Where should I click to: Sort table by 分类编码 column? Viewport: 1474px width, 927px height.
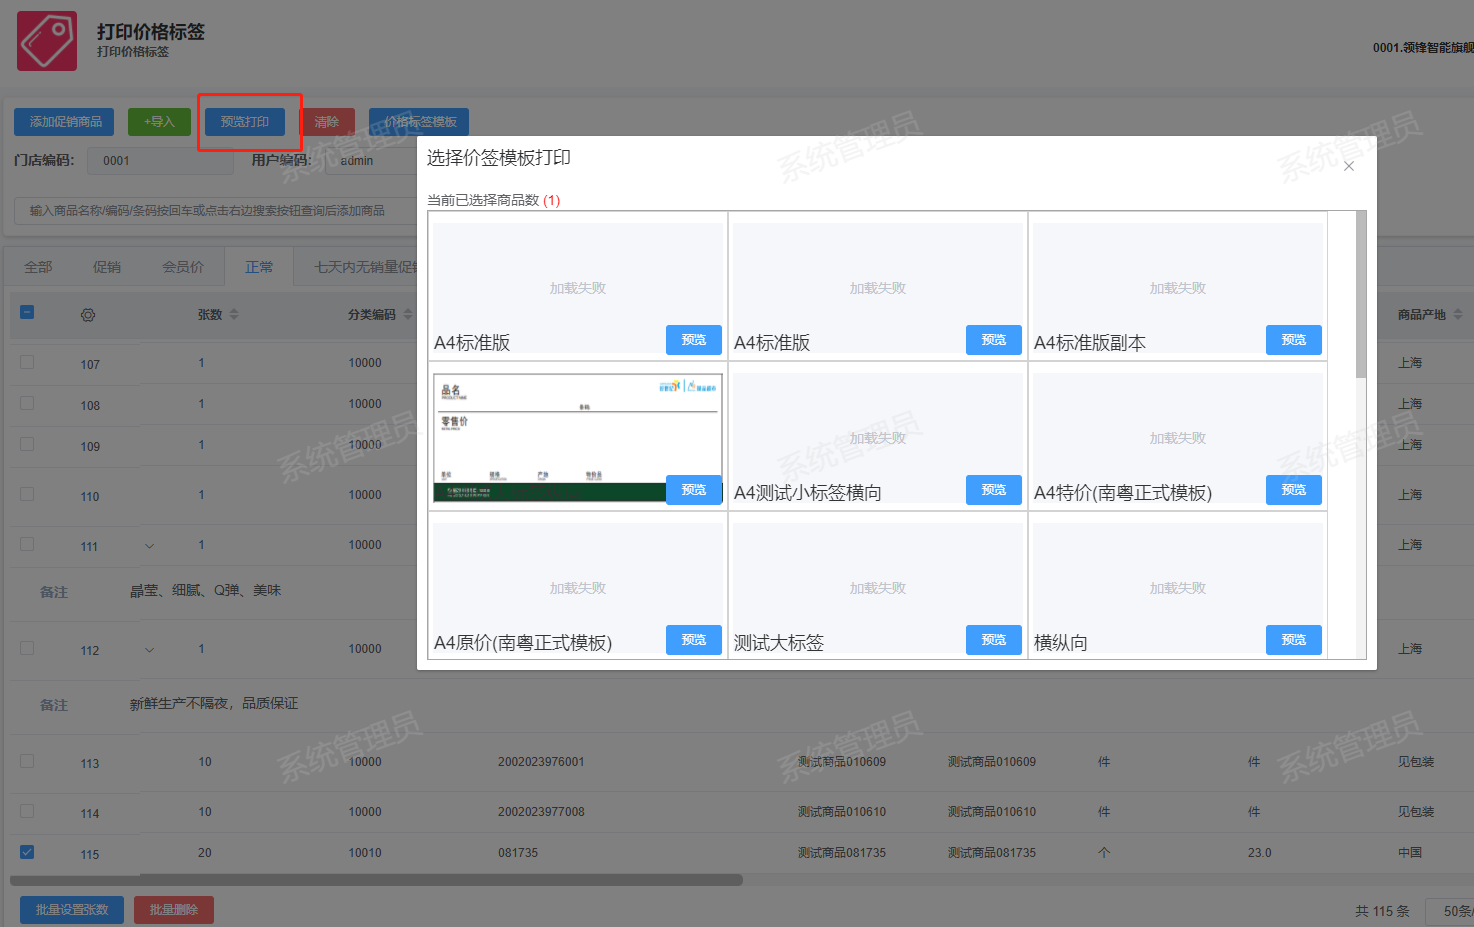coord(407,314)
